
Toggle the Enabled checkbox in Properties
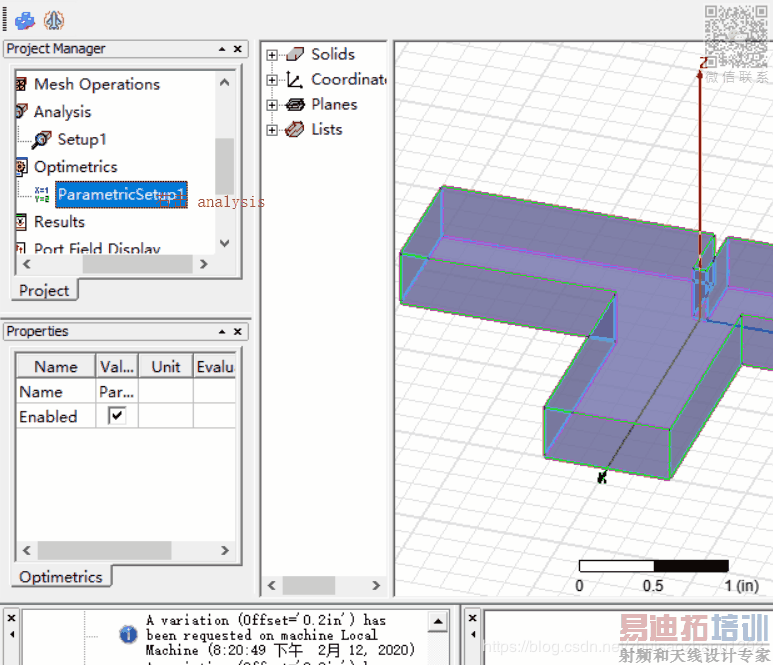click(x=117, y=416)
